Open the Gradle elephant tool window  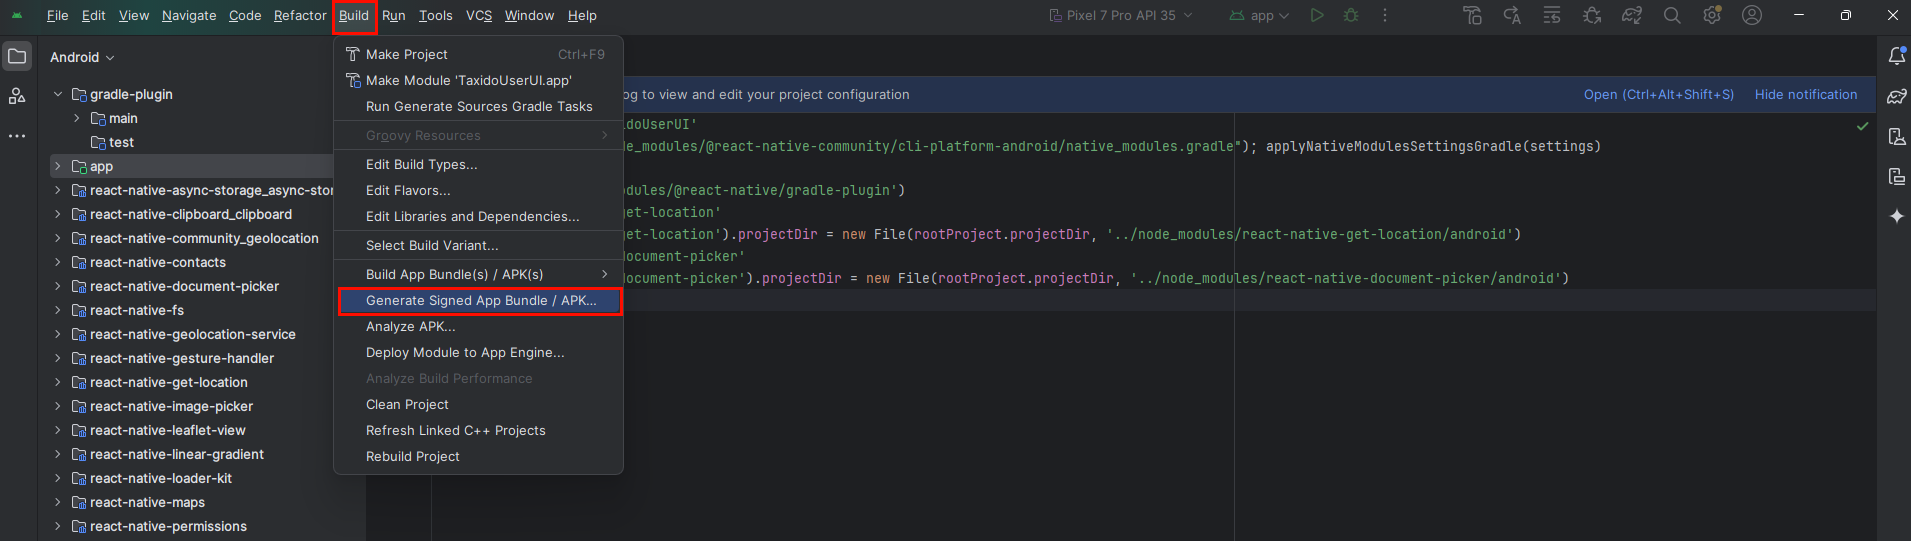point(1896,96)
